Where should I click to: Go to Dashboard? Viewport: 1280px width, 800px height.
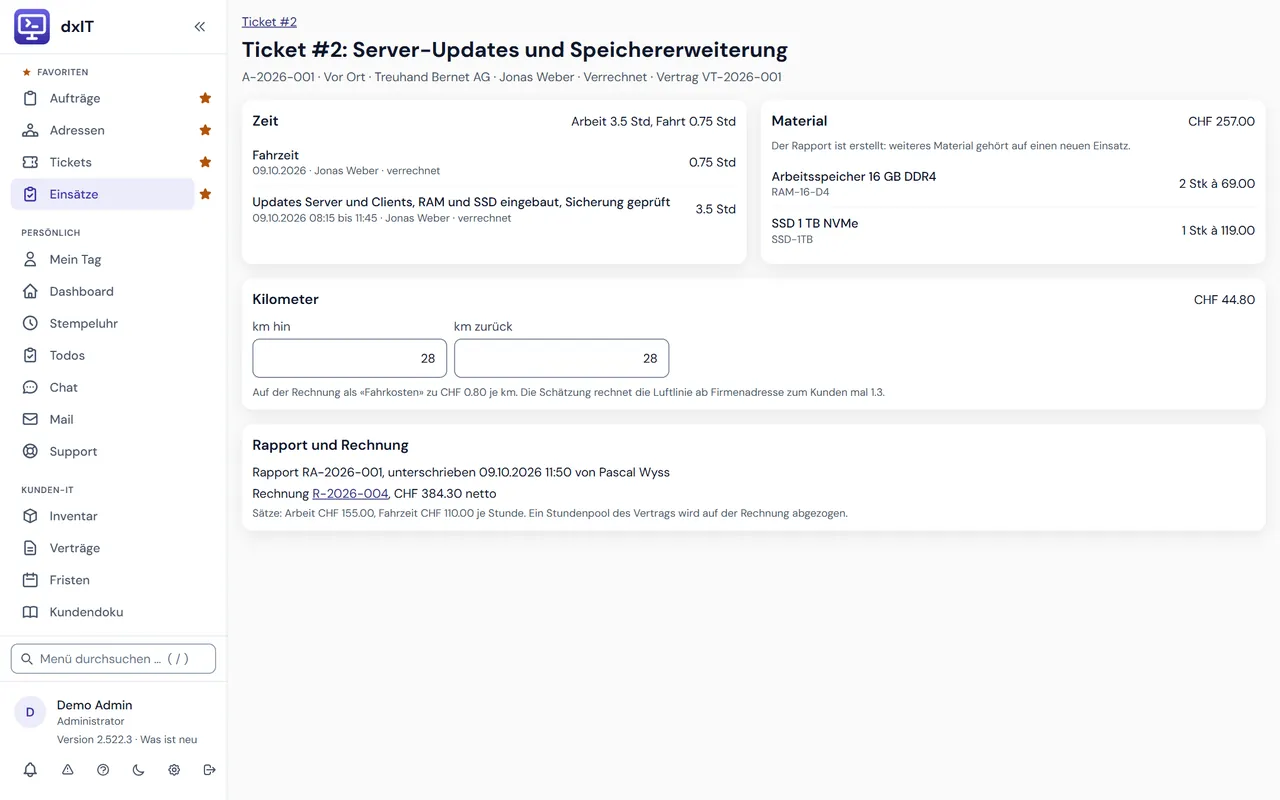click(x=113, y=291)
